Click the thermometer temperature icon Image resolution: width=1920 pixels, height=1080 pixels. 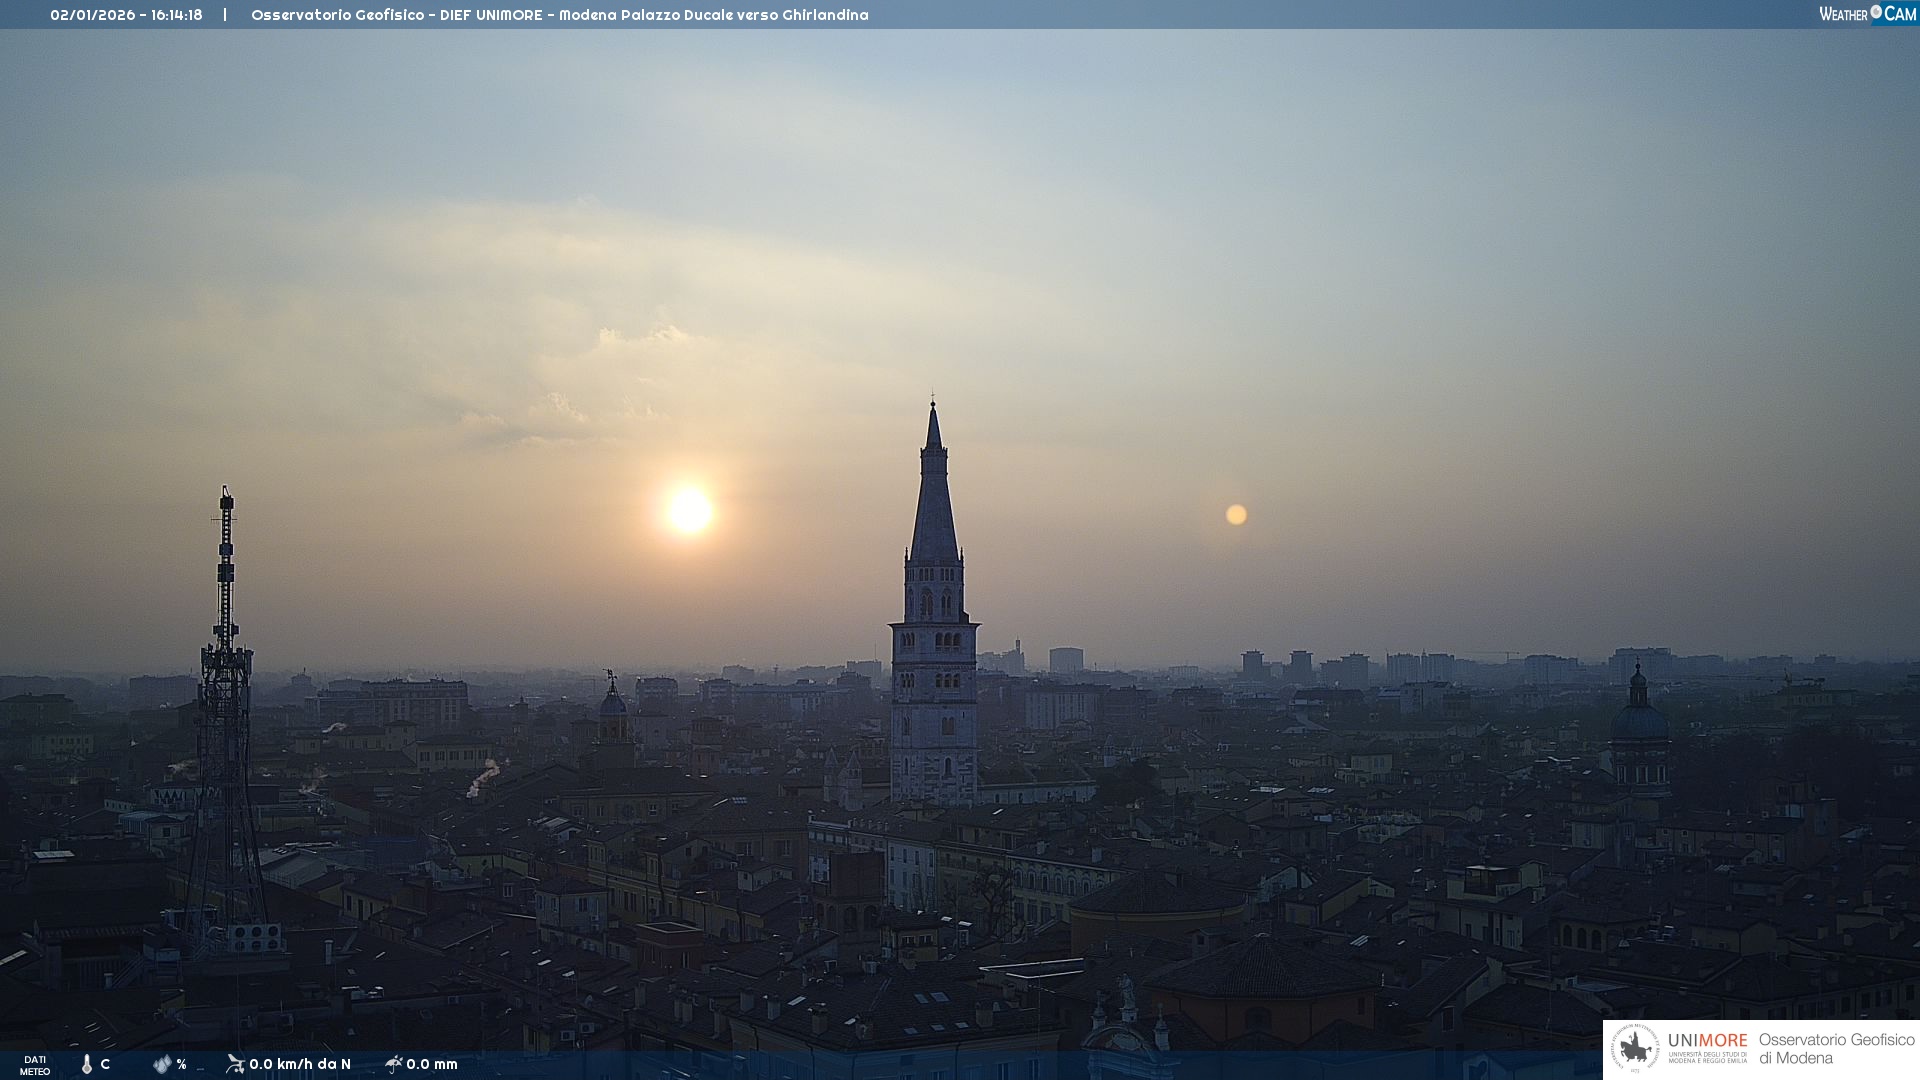[x=87, y=1064]
